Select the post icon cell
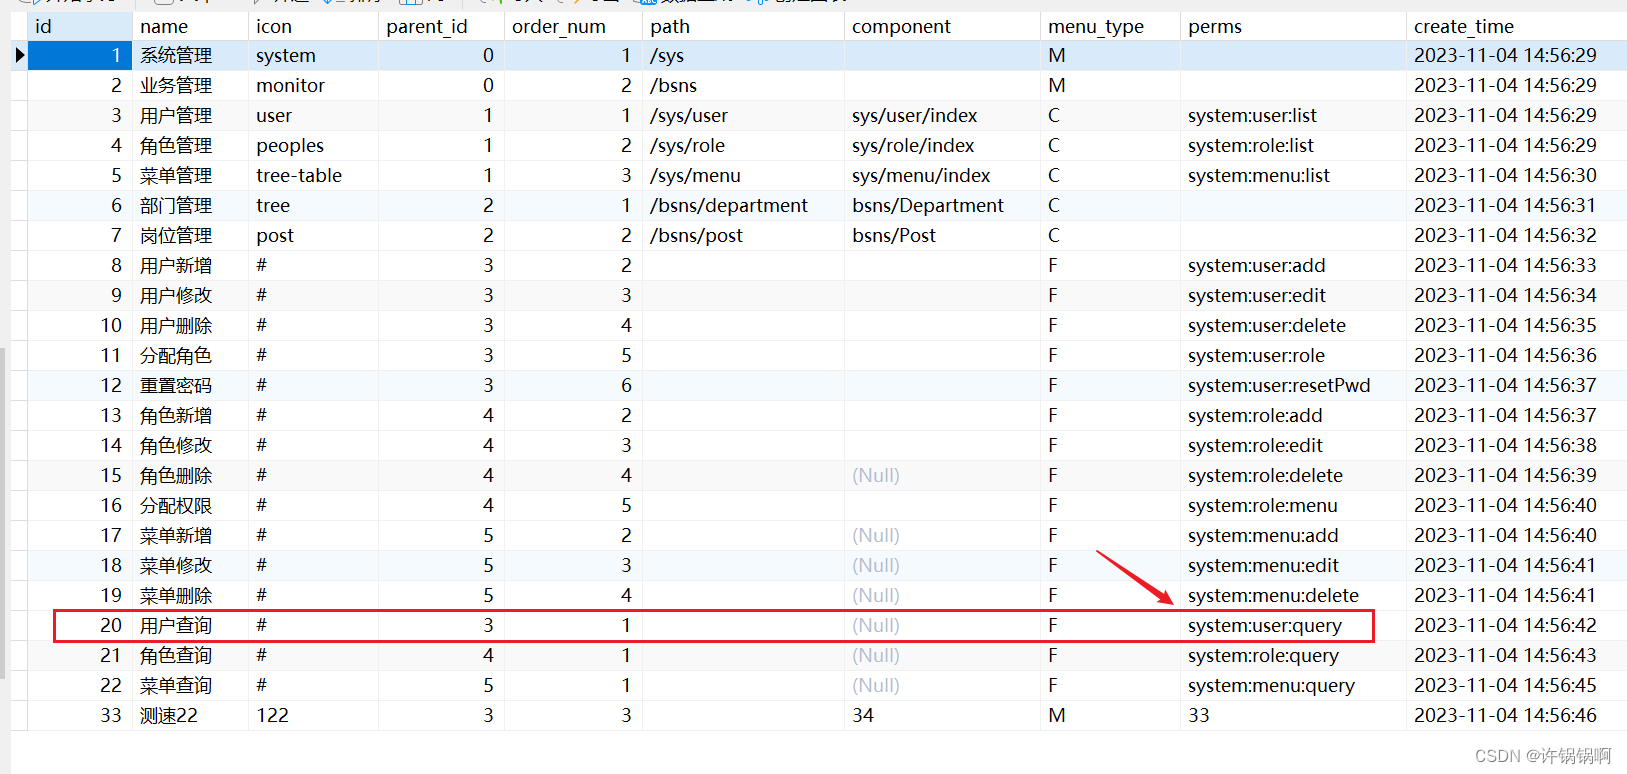The width and height of the screenshot is (1627, 774). click(313, 236)
